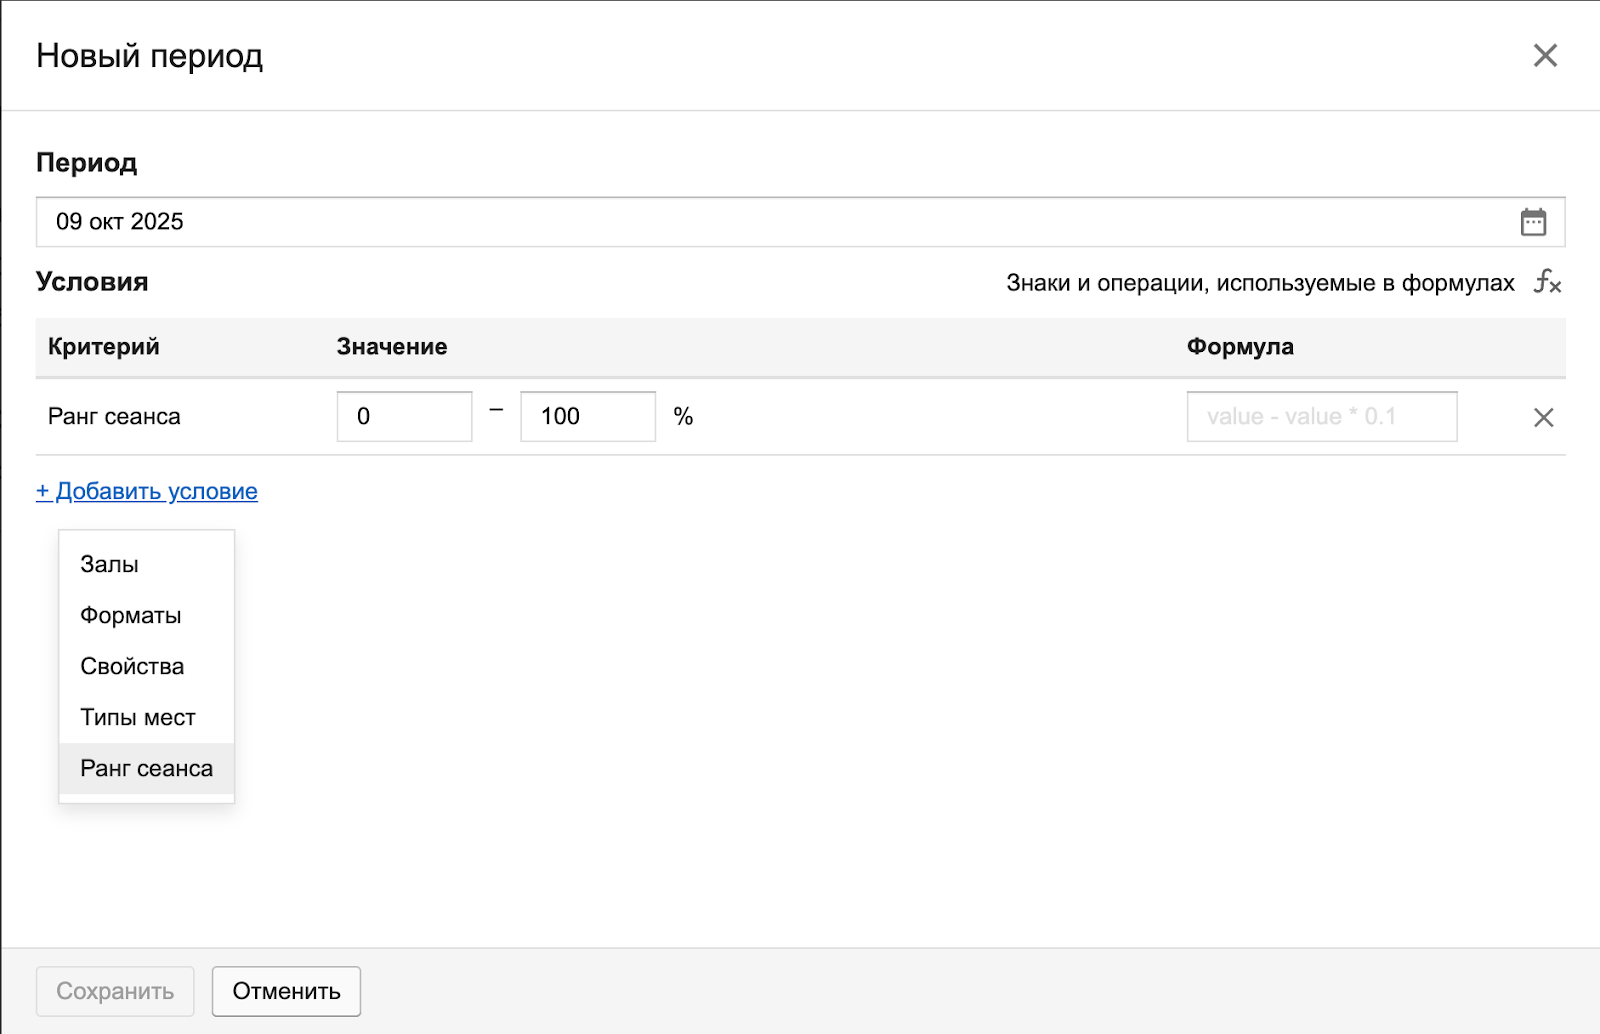
Task: Click the Значение column header
Action: click(x=392, y=347)
